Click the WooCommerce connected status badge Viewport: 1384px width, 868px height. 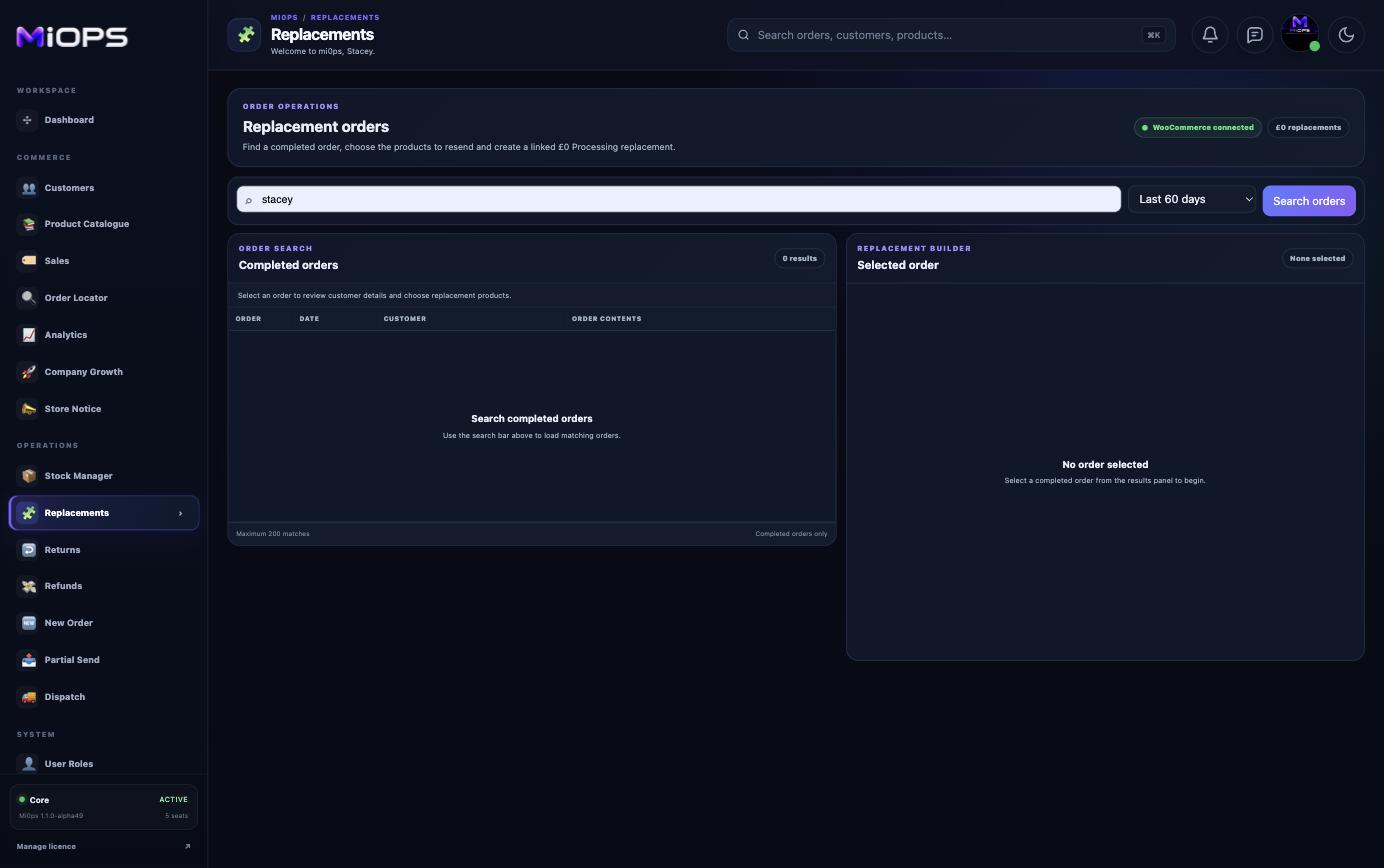pyautogui.click(x=1198, y=127)
